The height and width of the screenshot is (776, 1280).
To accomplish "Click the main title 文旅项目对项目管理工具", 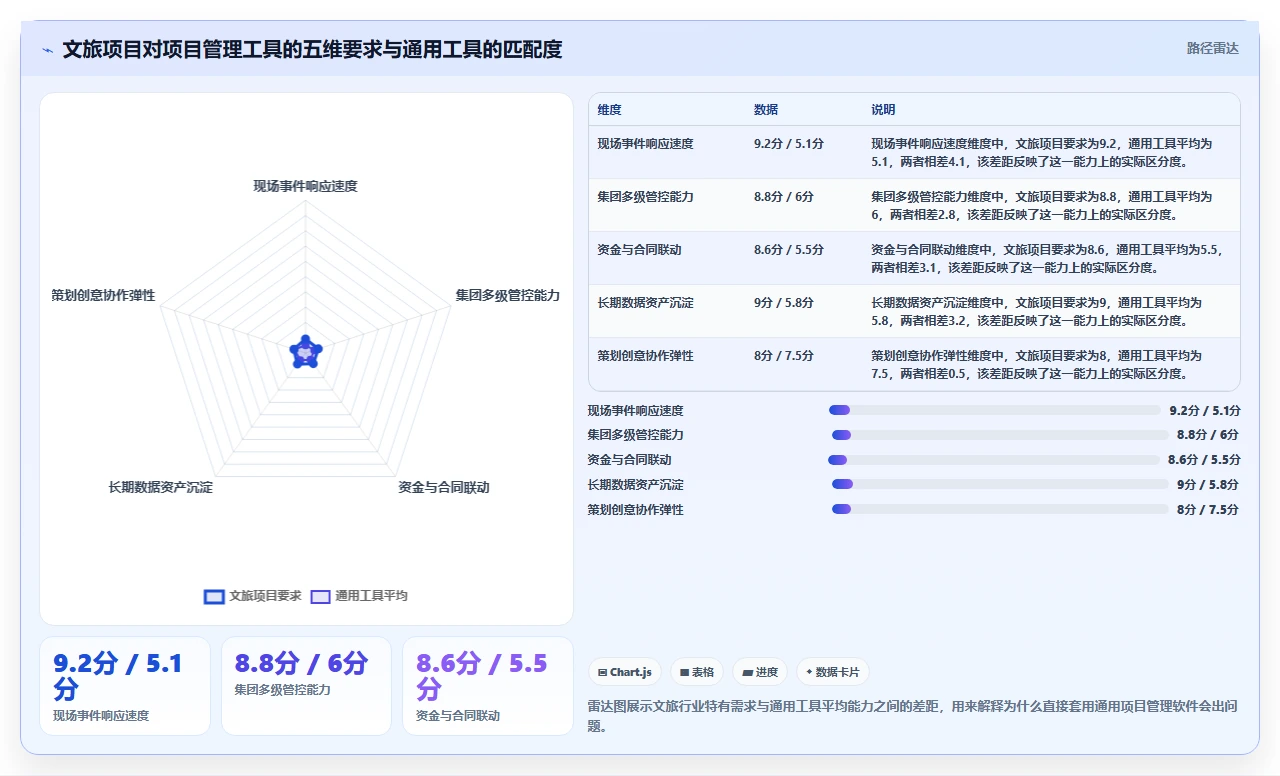I will click(312, 49).
